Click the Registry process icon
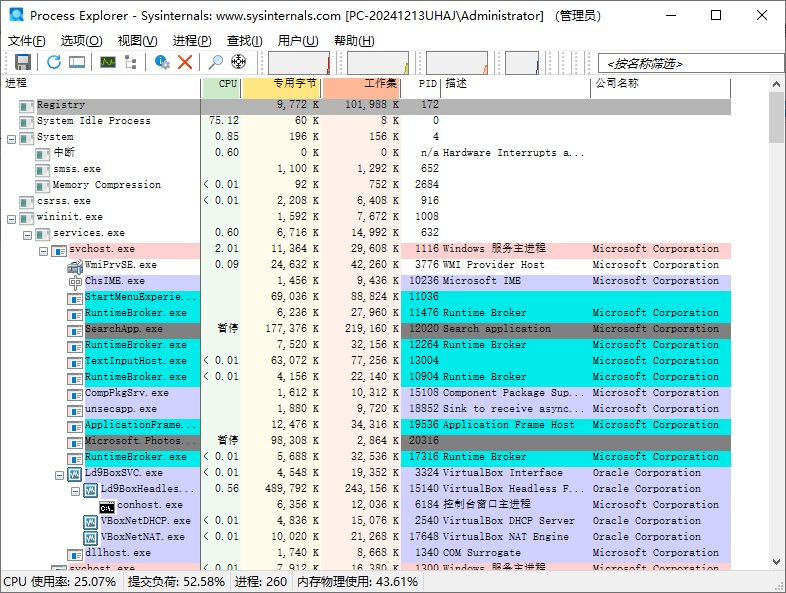Viewport: 786px width, 593px height. 27,106
